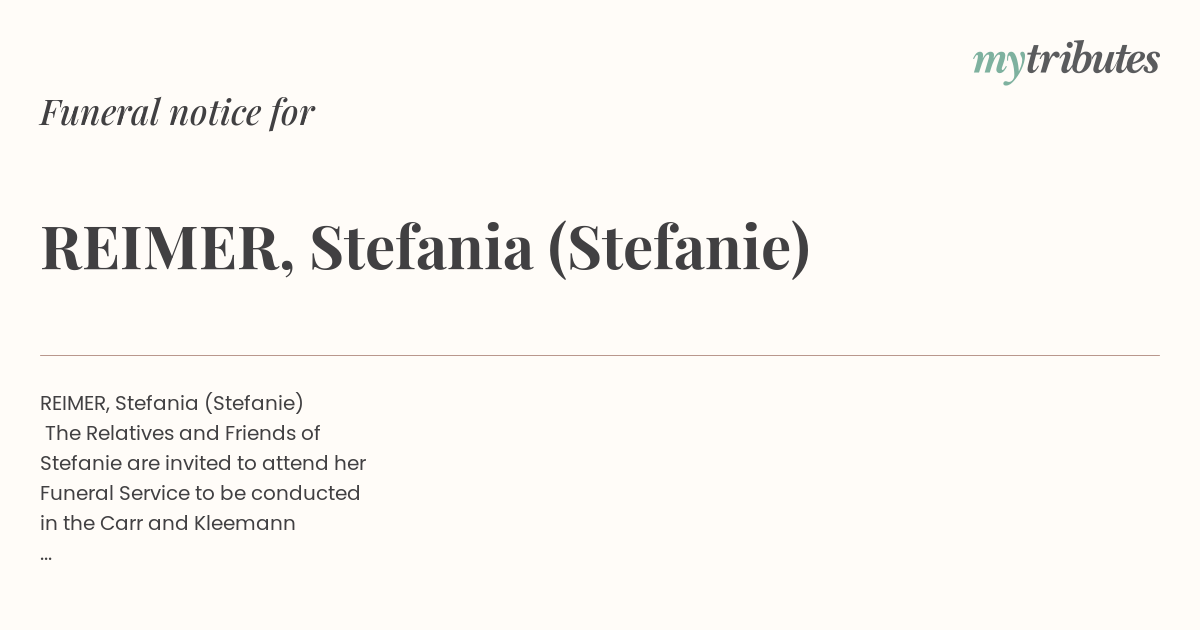
Task: Click "(Stefanie)" in the large title
Action: tap(679, 249)
